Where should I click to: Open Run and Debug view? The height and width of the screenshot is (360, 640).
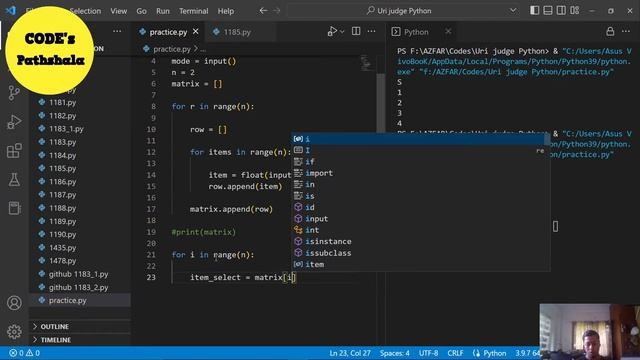pos(14,122)
